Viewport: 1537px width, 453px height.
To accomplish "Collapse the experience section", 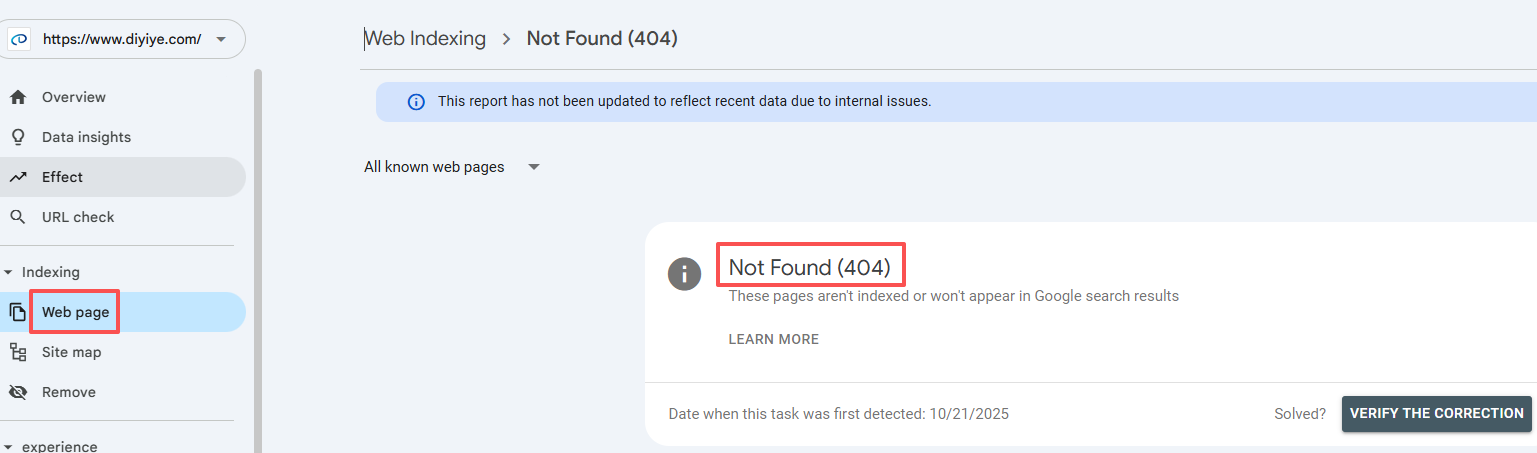I will 8,447.
